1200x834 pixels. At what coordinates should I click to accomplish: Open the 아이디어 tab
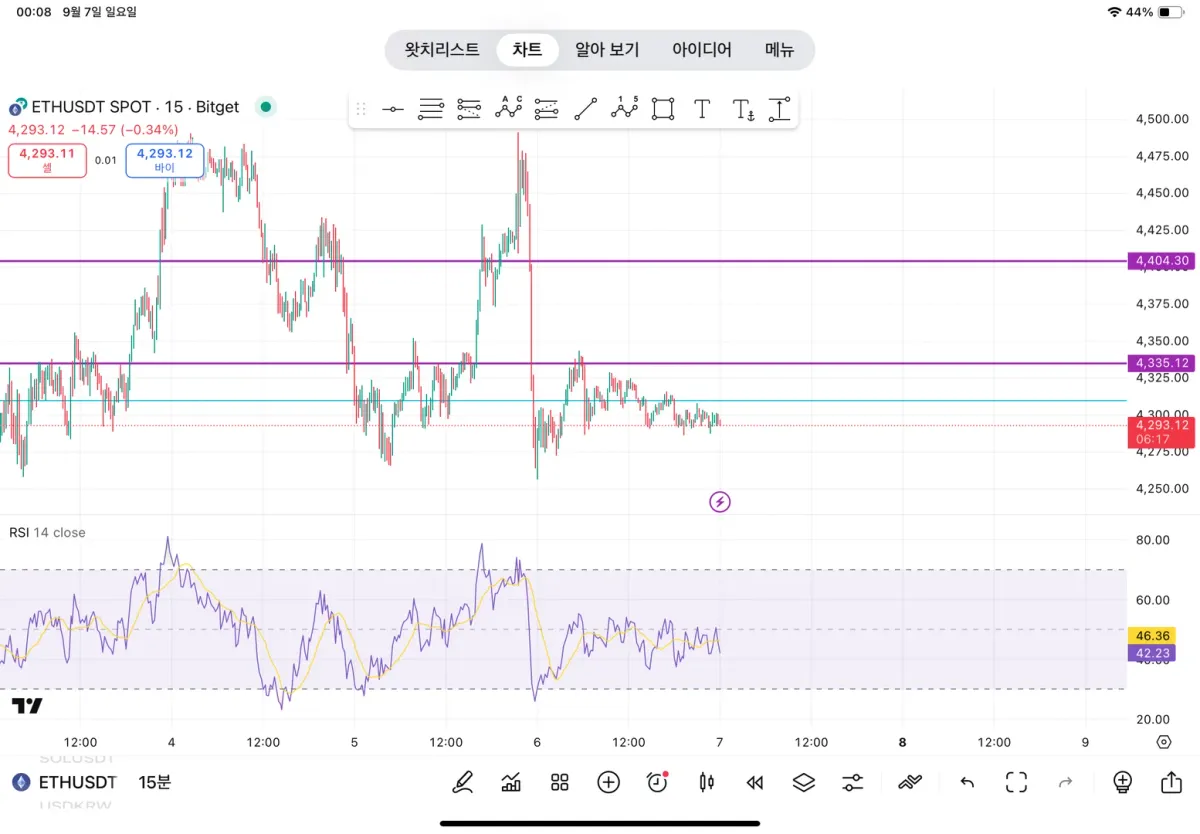pyautogui.click(x=702, y=50)
